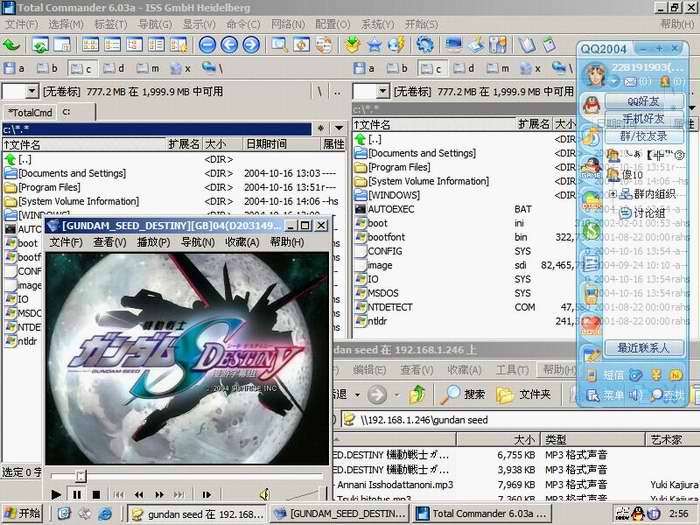The image size is (700, 525).
Task: Open left panel drive dropdown list
Action: tap(31, 92)
